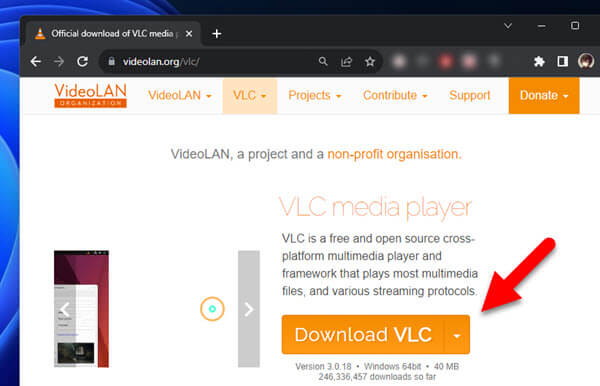
Task: Expand the VLC navigation menu
Action: [249, 95]
